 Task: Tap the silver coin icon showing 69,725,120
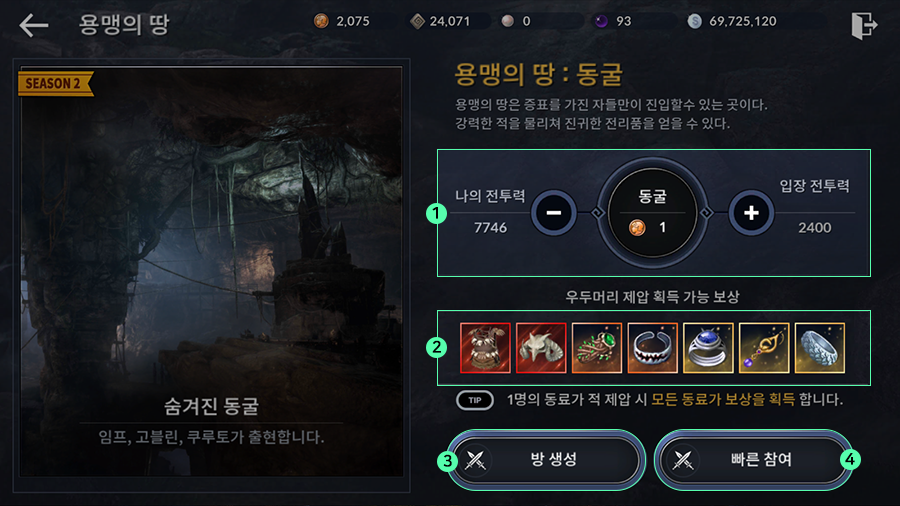click(695, 21)
